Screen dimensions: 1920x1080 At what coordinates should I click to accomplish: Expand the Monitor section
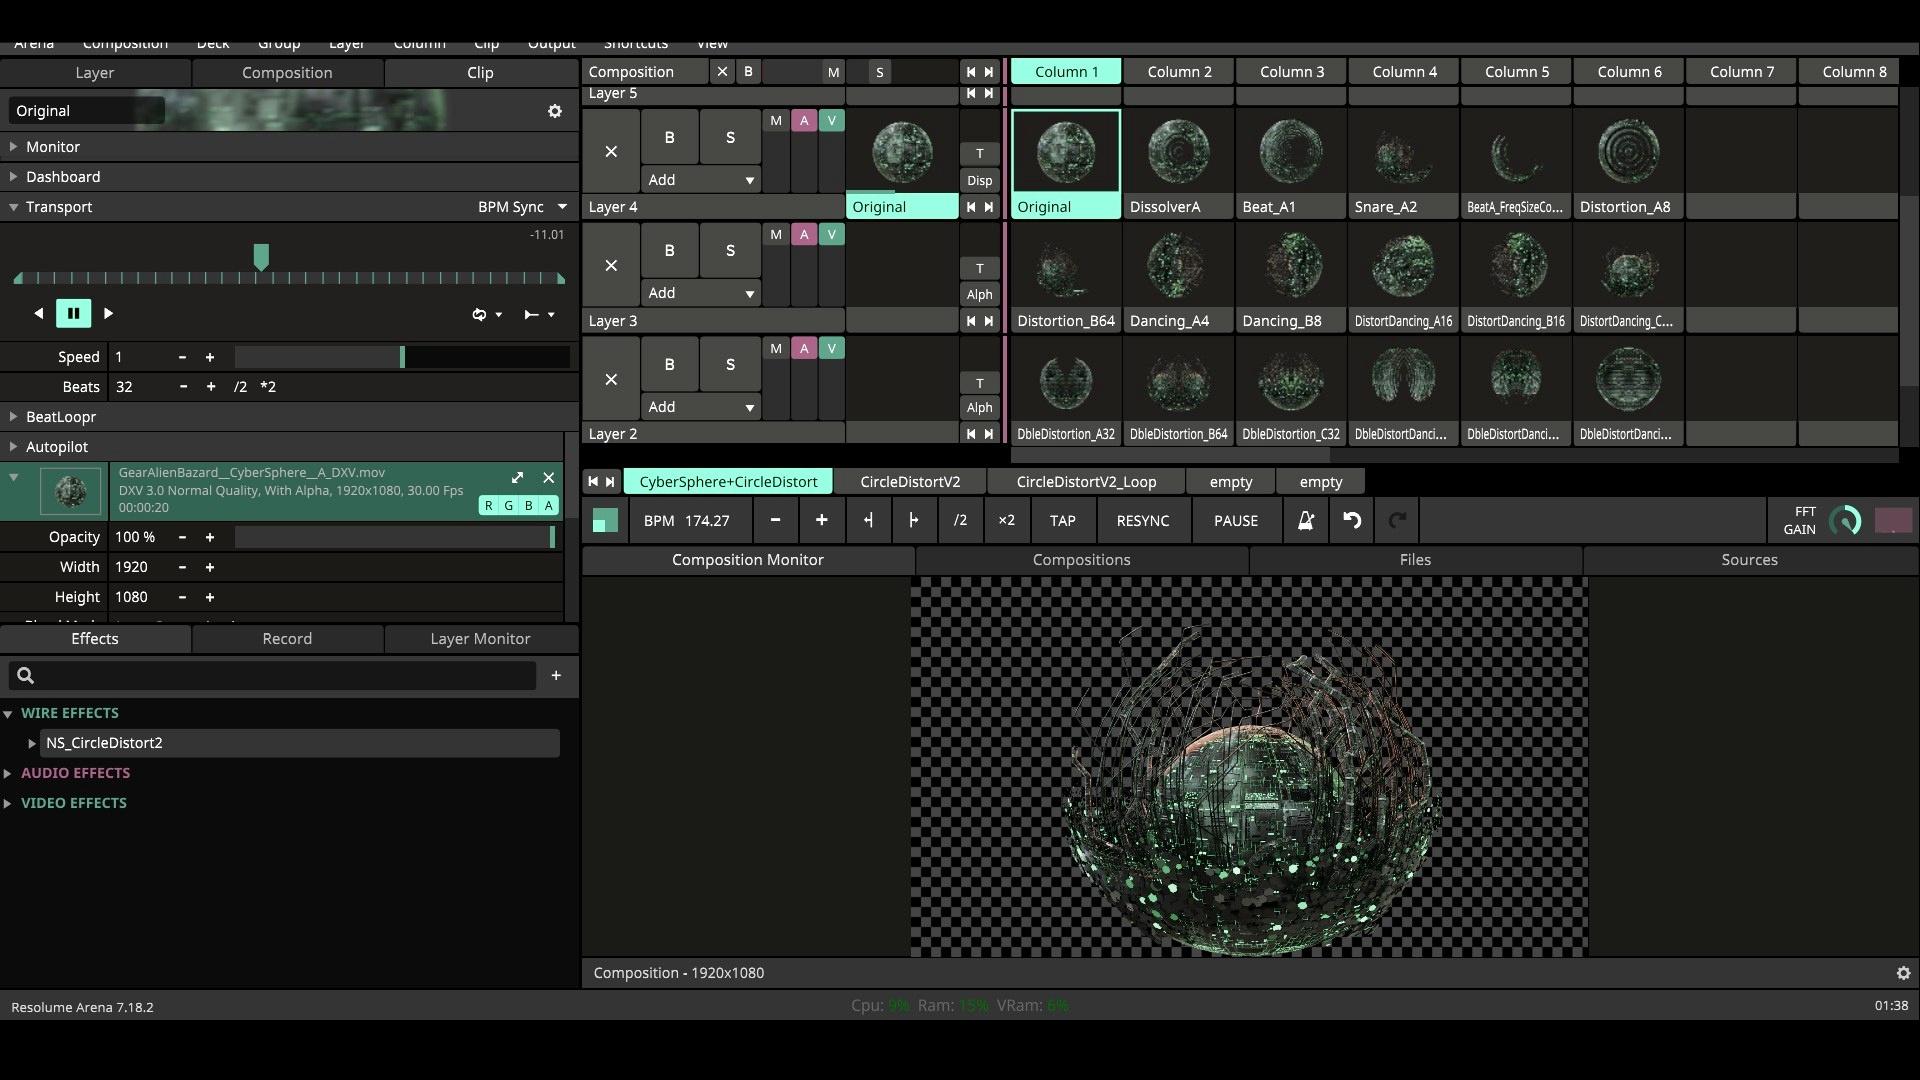tap(14, 147)
